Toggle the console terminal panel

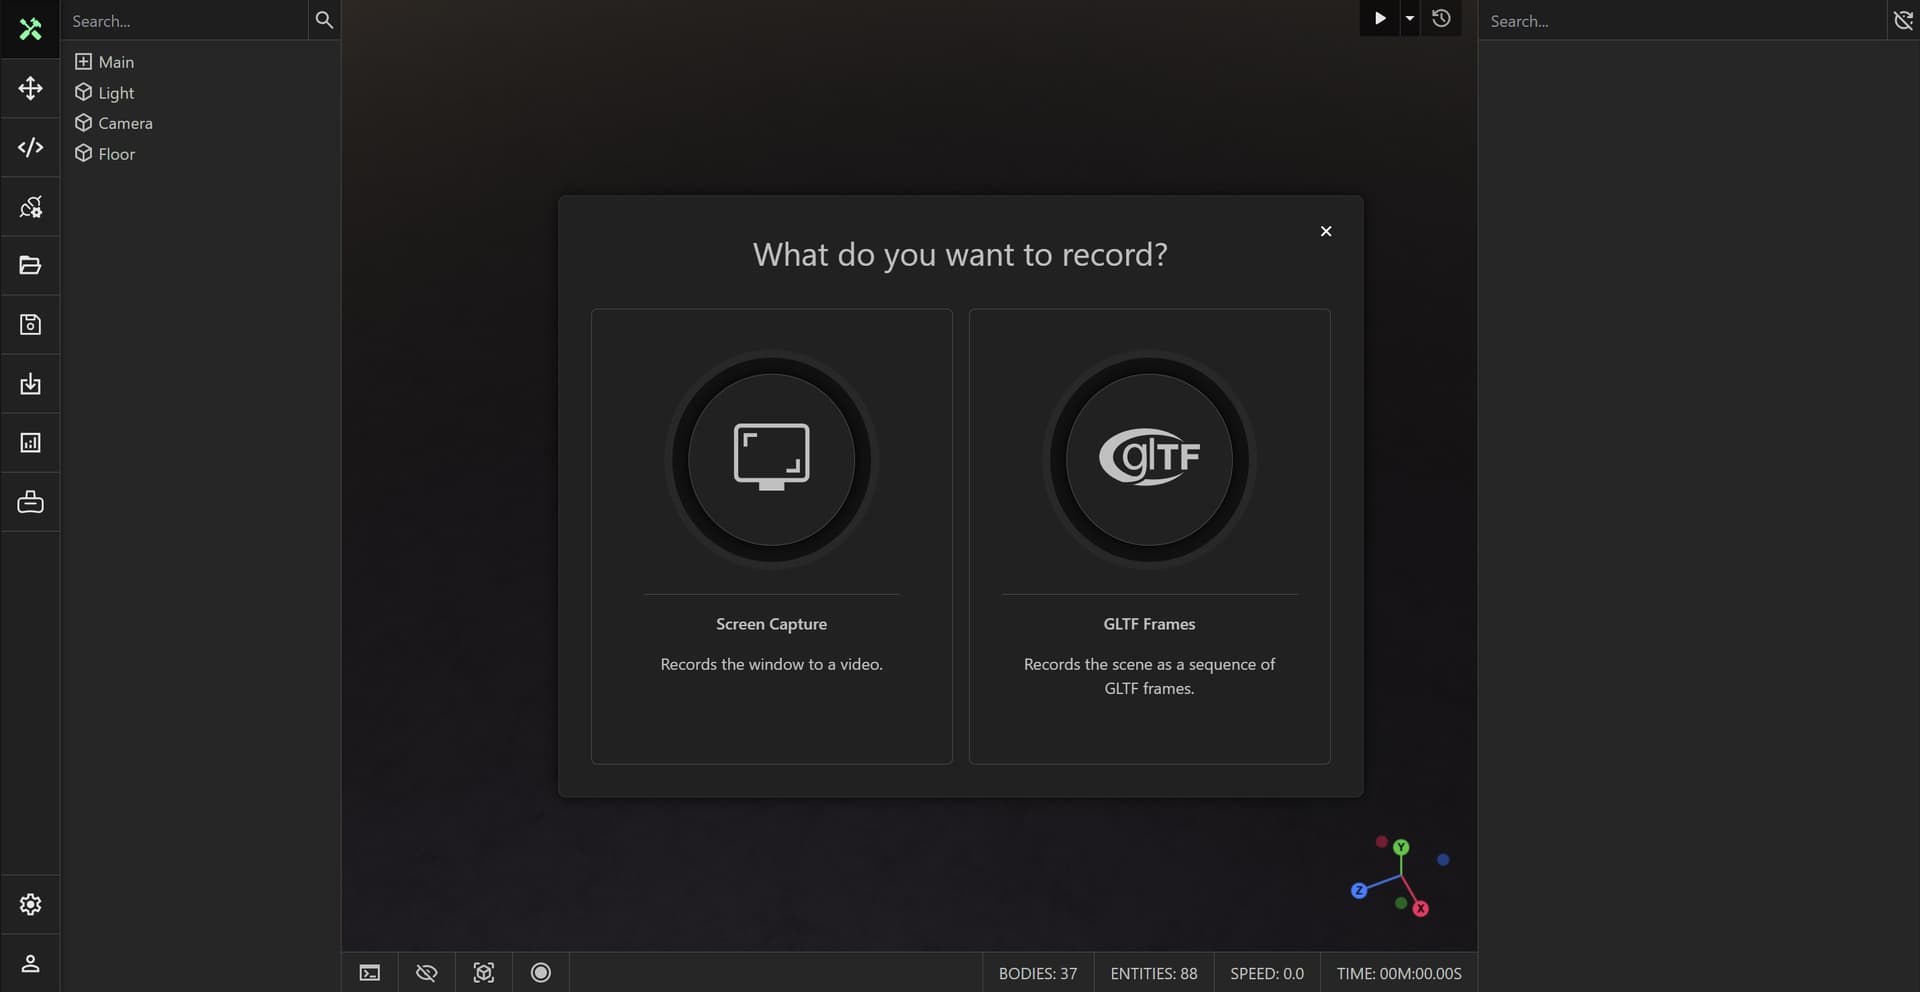pyautogui.click(x=370, y=973)
